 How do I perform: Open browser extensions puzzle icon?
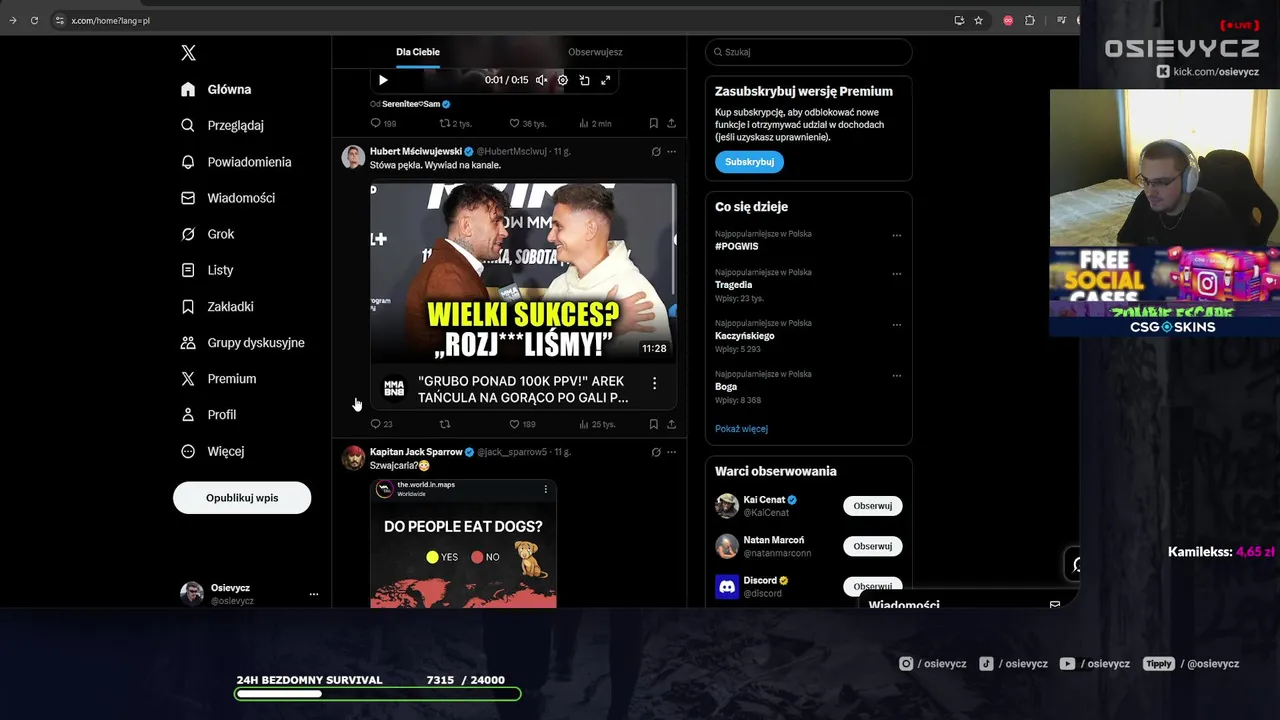[x=1030, y=20]
